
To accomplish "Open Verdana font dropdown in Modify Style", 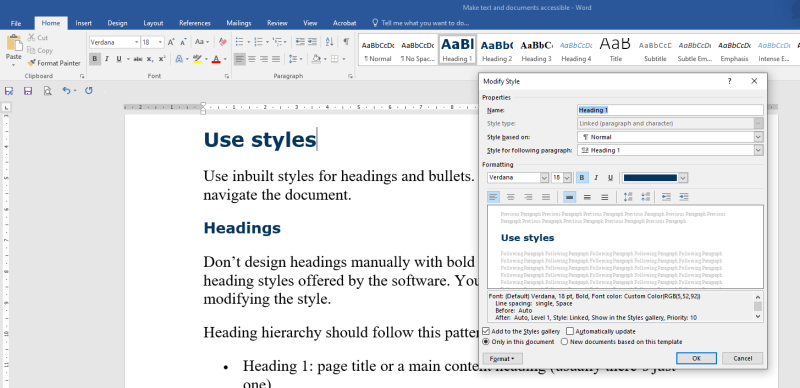I will click(x=544, y=178).
